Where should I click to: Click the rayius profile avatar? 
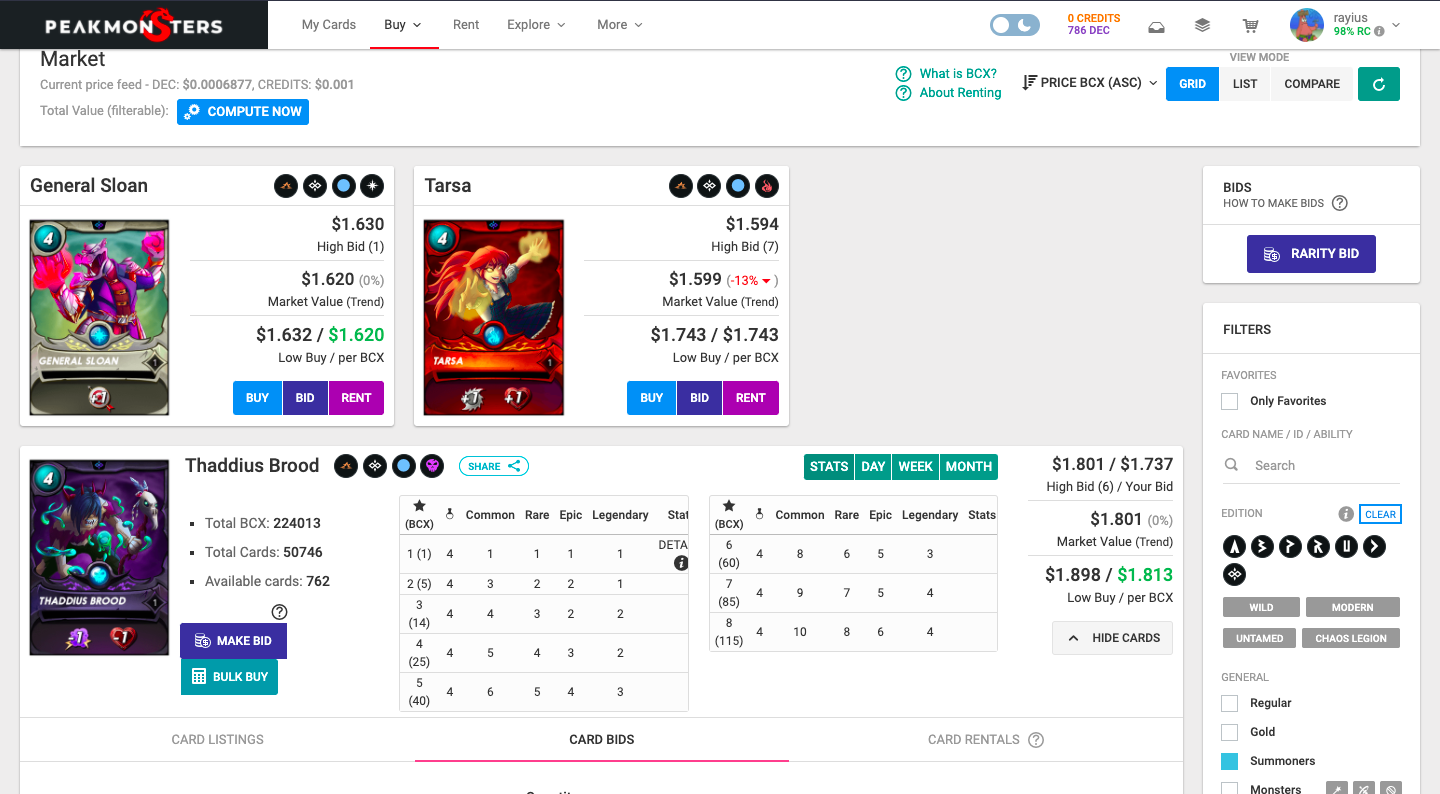1307,25
